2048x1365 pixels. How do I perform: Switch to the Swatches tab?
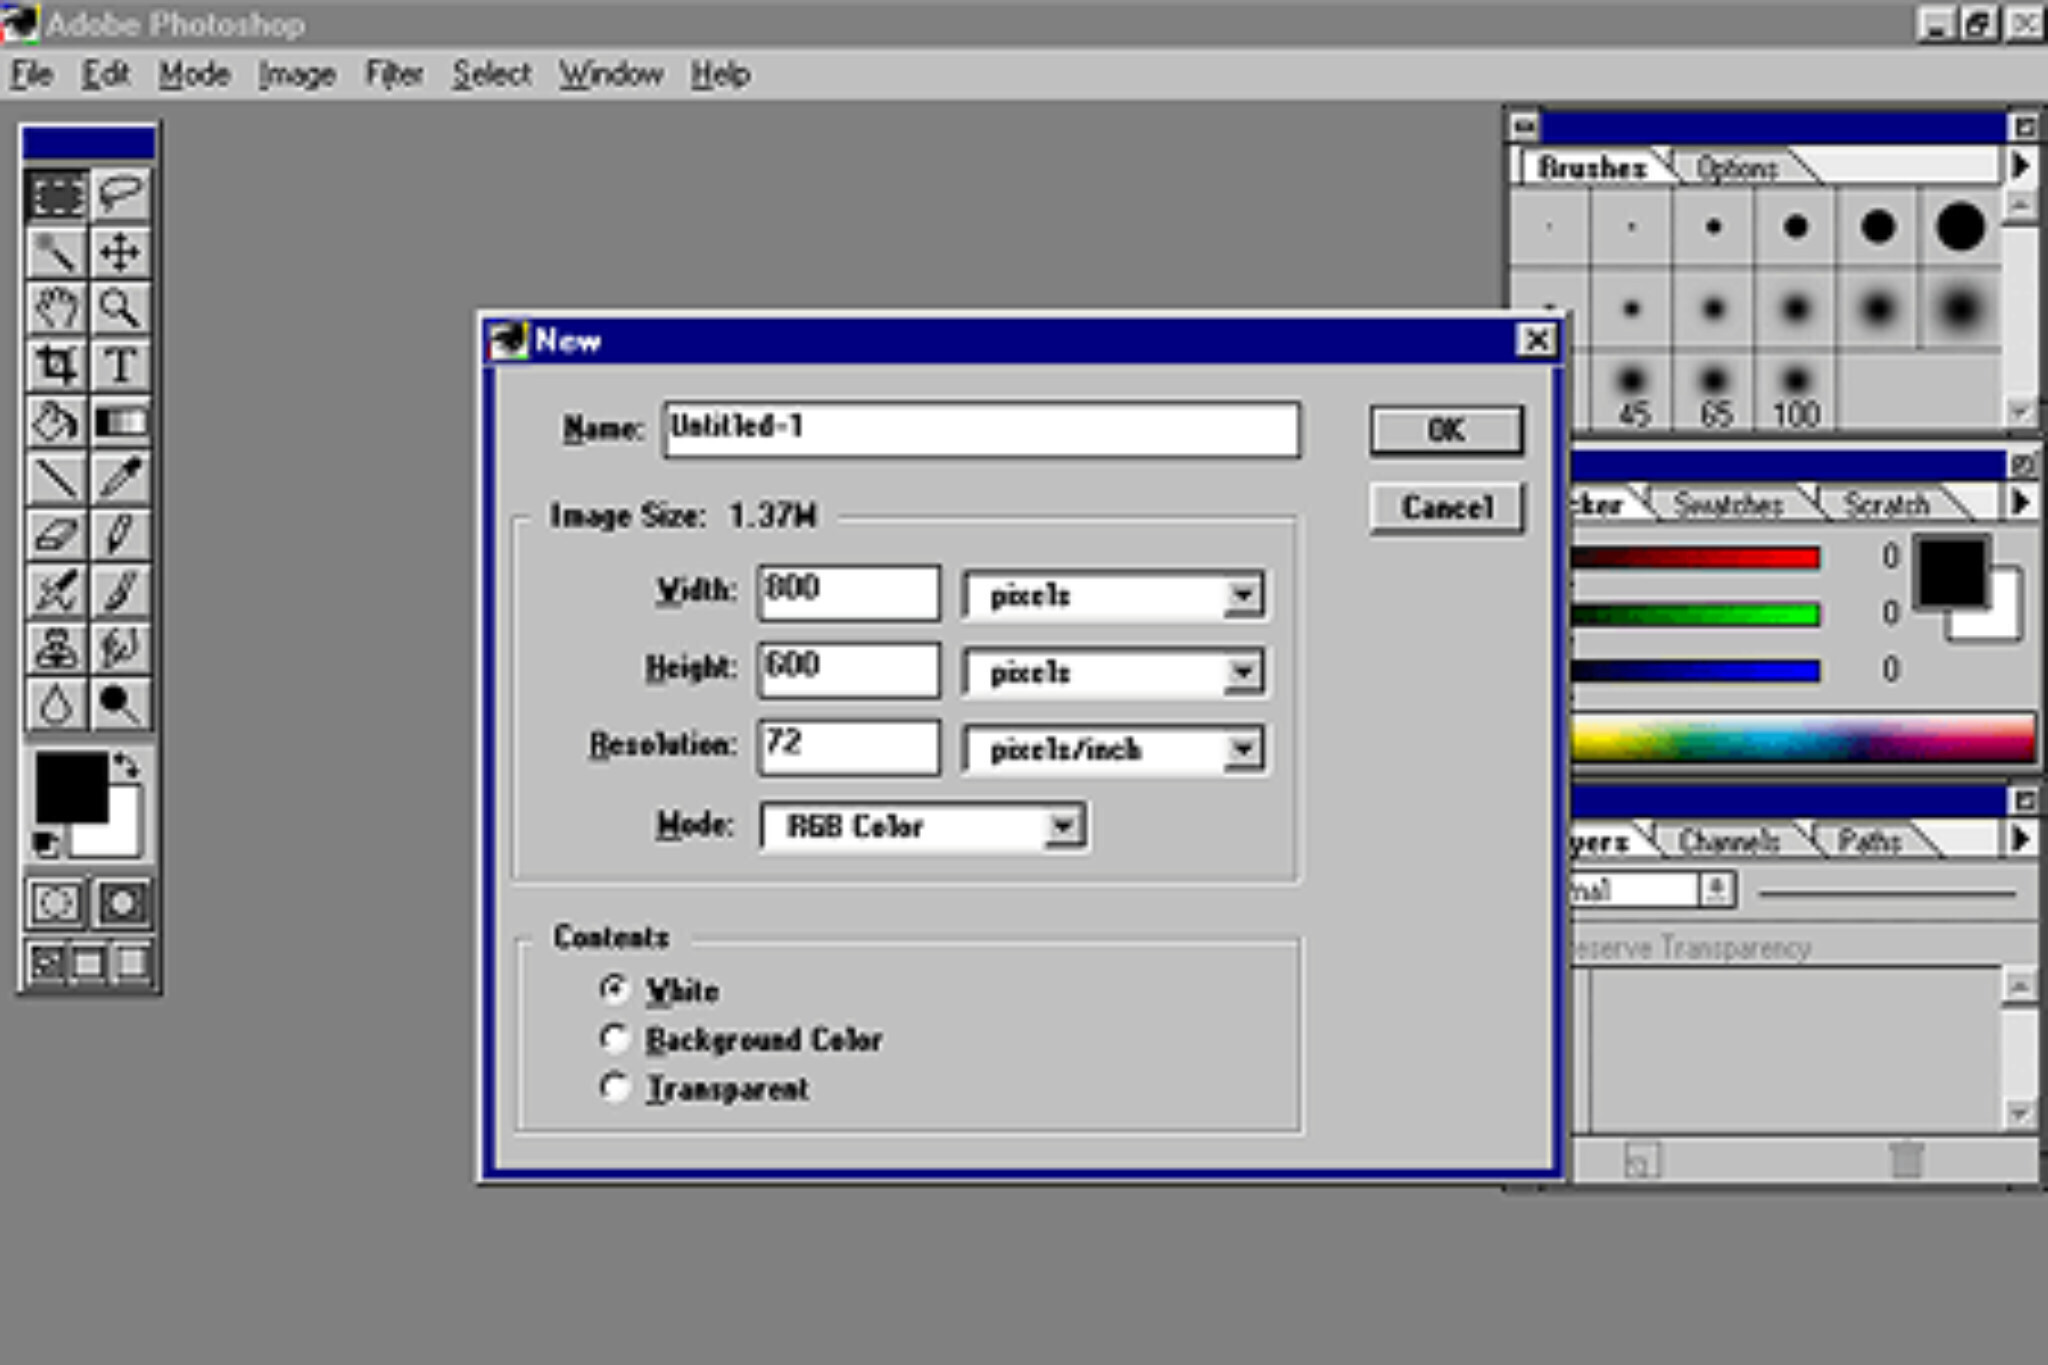(x=1728, y=504)
